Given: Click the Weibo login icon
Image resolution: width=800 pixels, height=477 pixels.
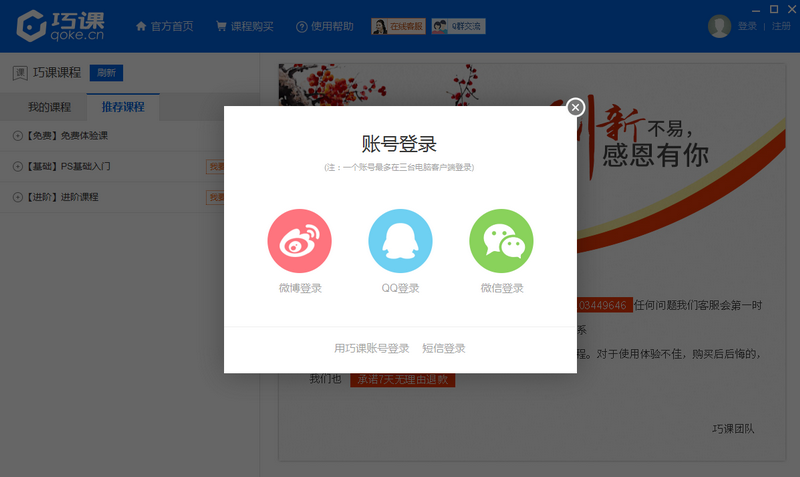Looking at the screenshot, I should coord(299,241).
